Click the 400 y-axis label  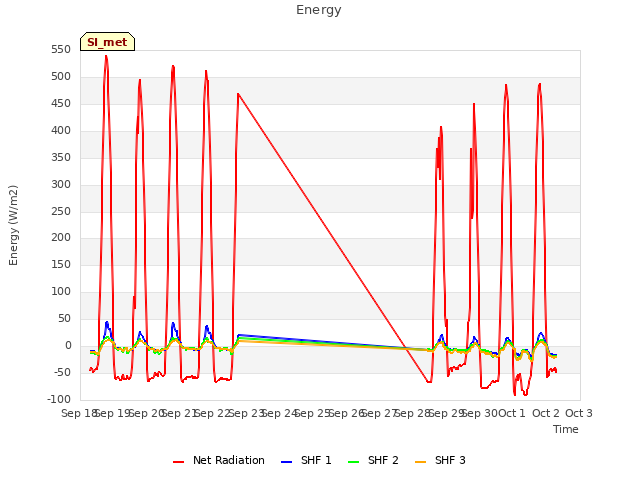point(61,130)
